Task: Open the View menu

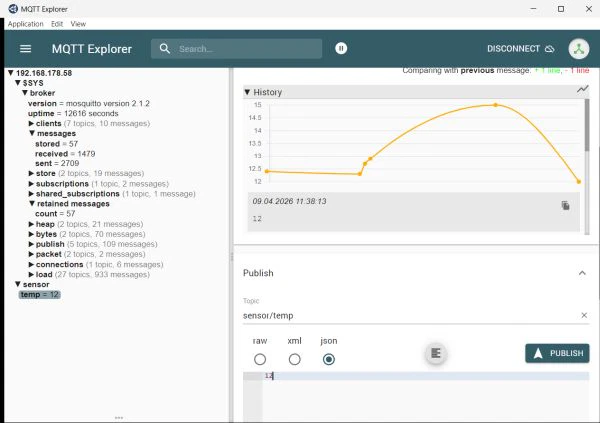Action: coord(78,23)
